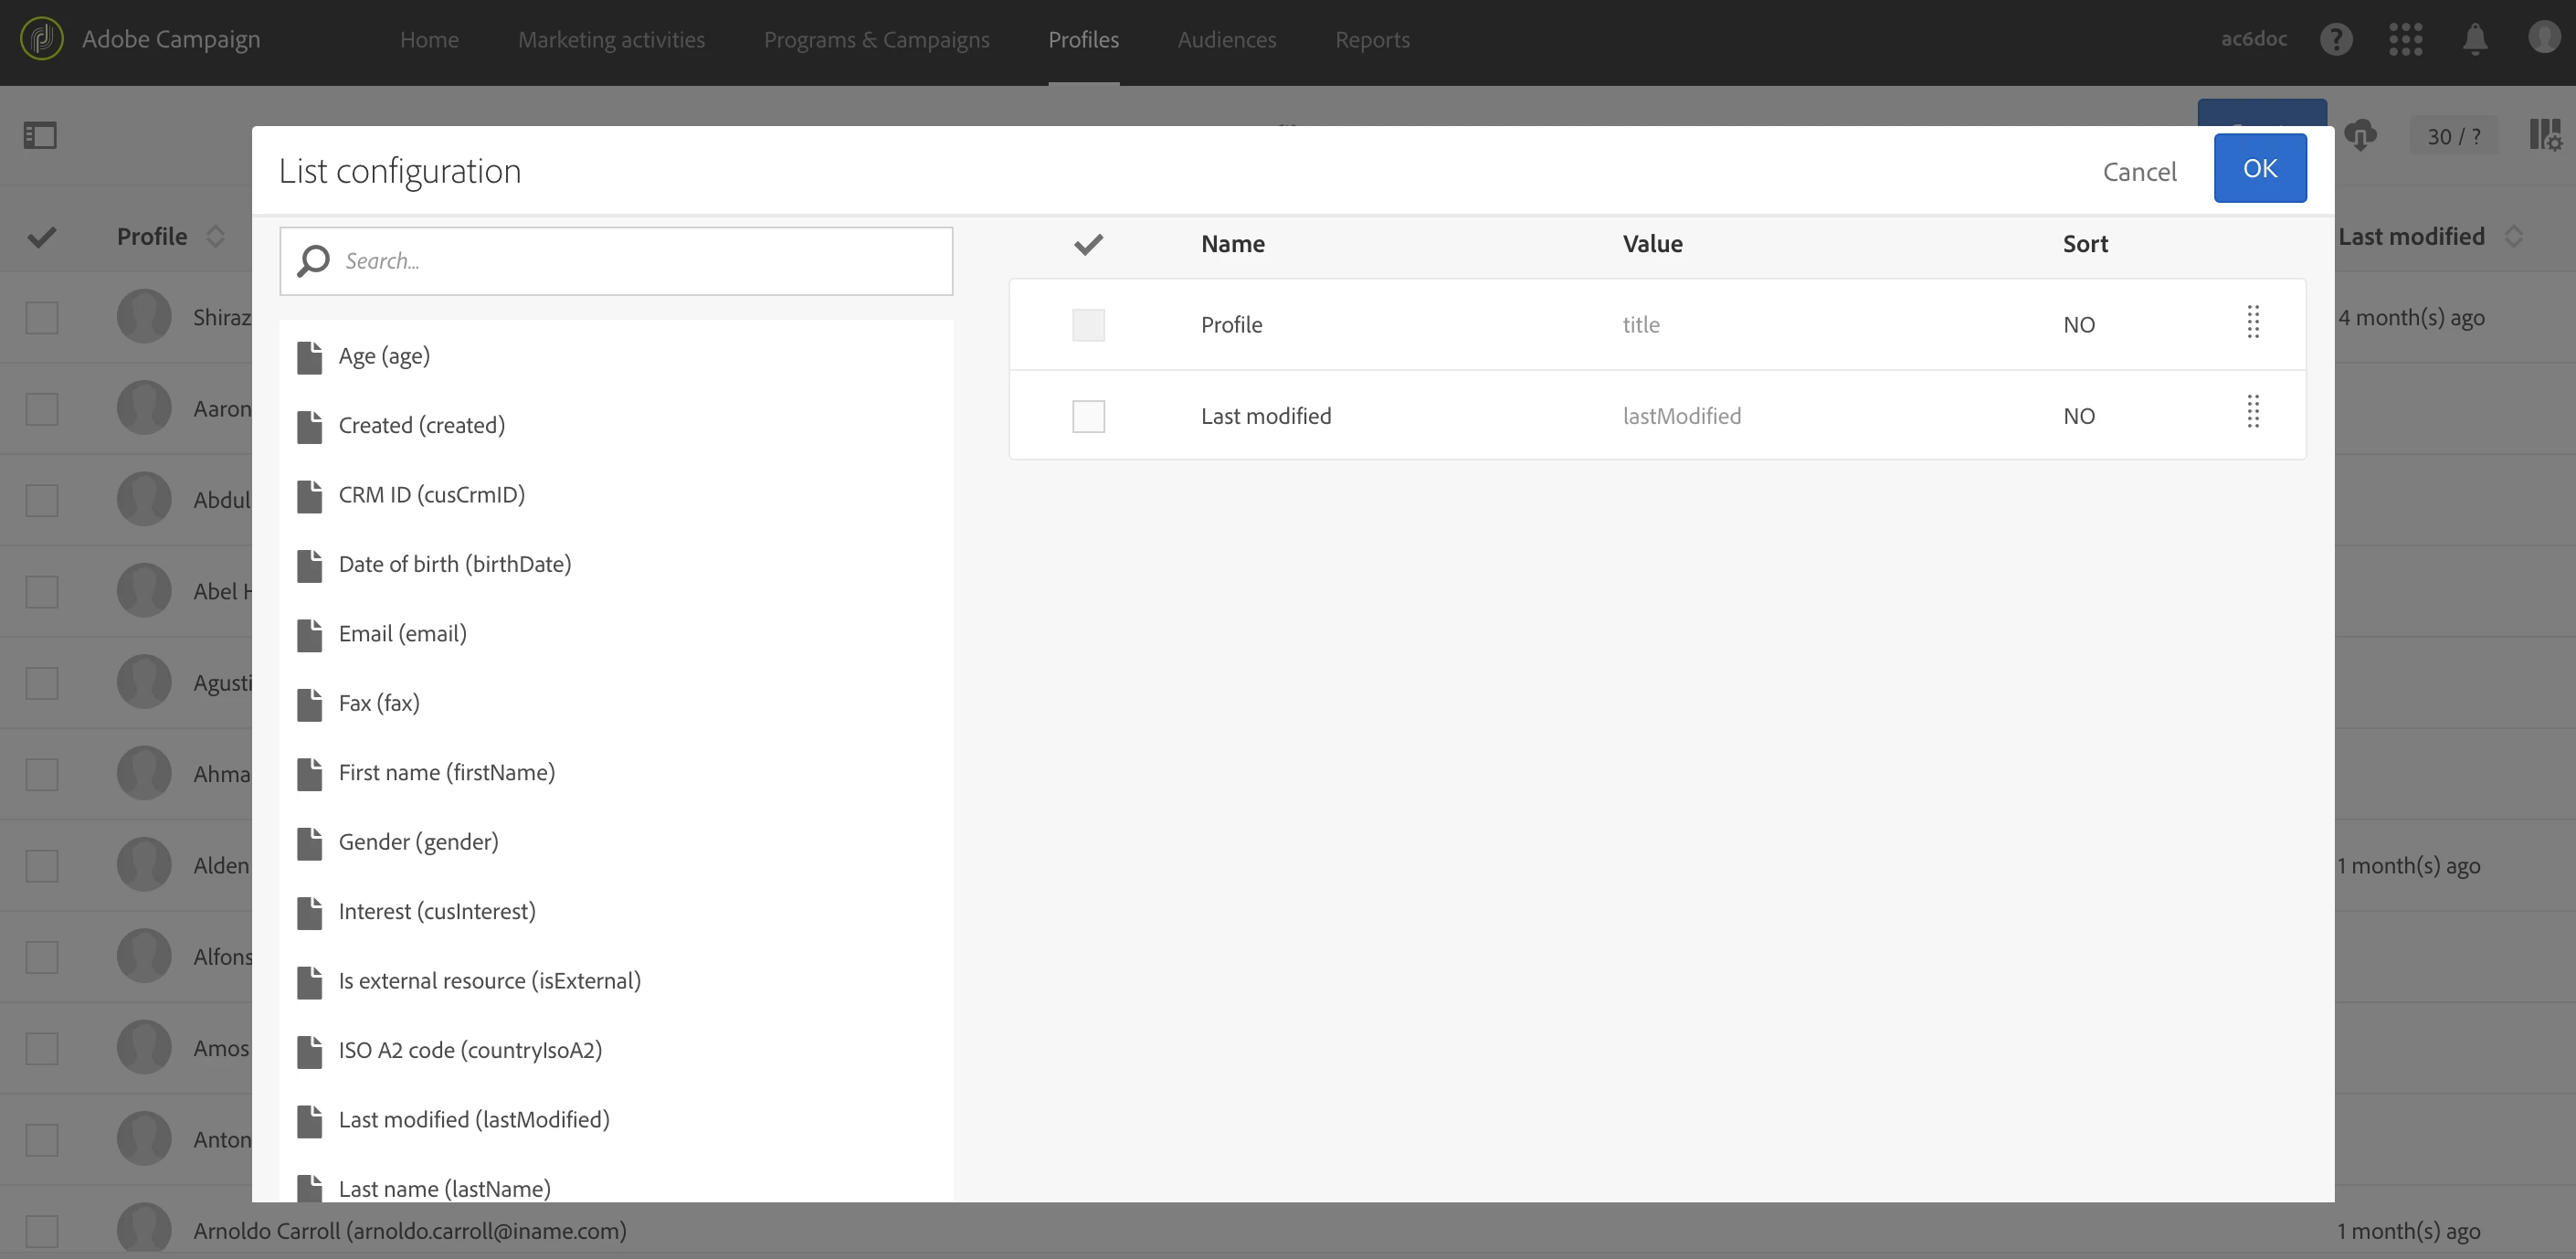Click the Adobe Campaign logo icon
The width and height of the screenshot is (2576, 1259).
coord(41,39)
